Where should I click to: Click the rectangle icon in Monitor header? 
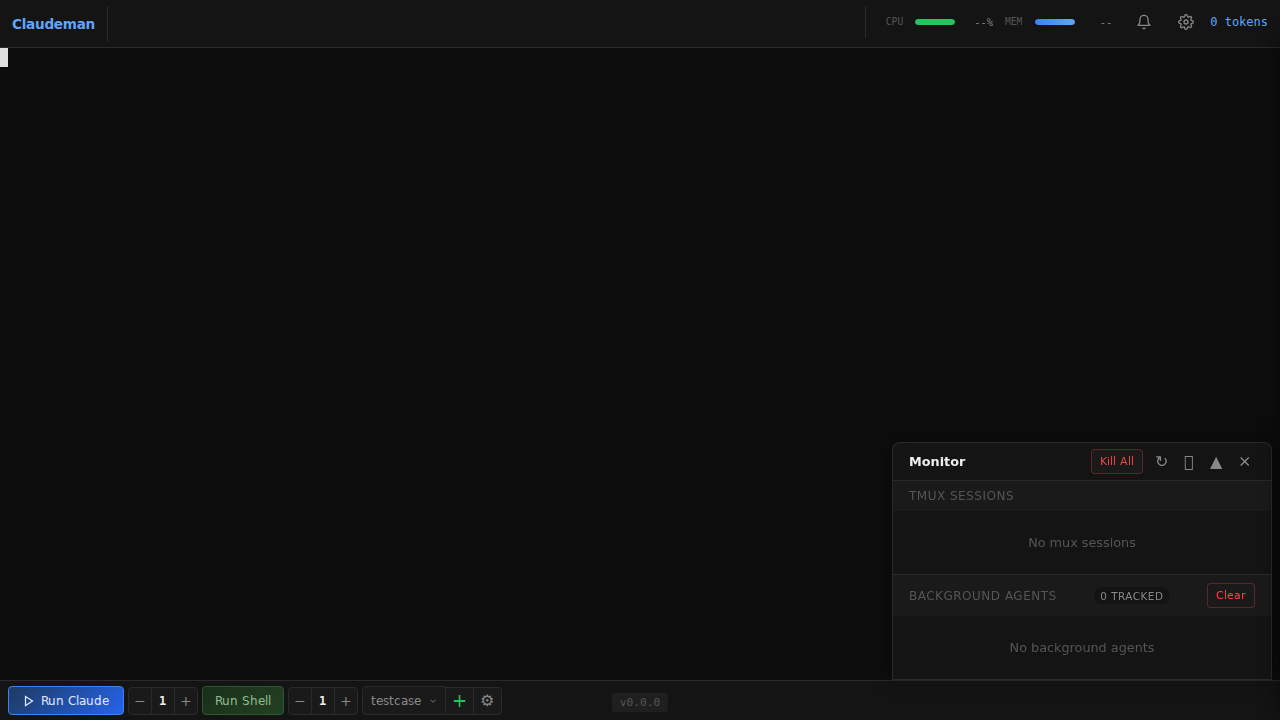(1189, 462)
